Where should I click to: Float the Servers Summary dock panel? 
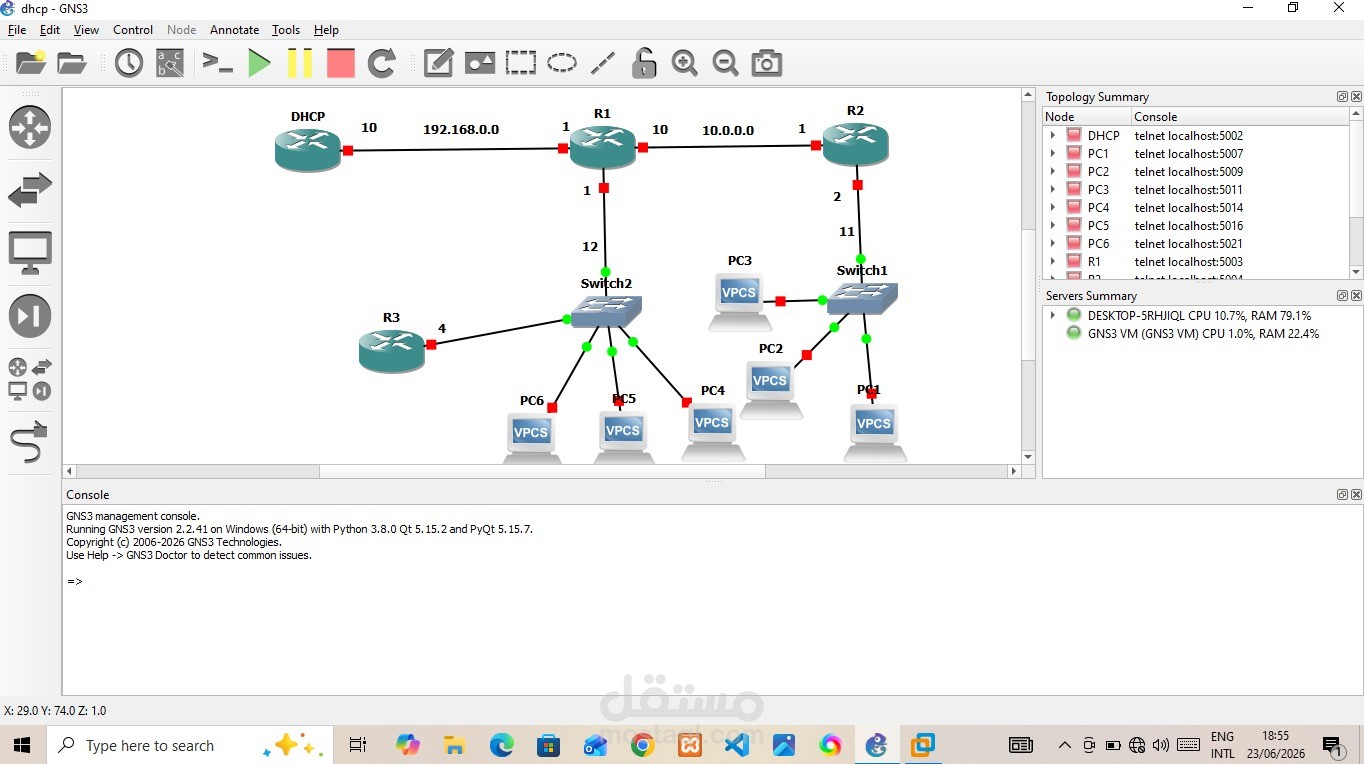1343,296
